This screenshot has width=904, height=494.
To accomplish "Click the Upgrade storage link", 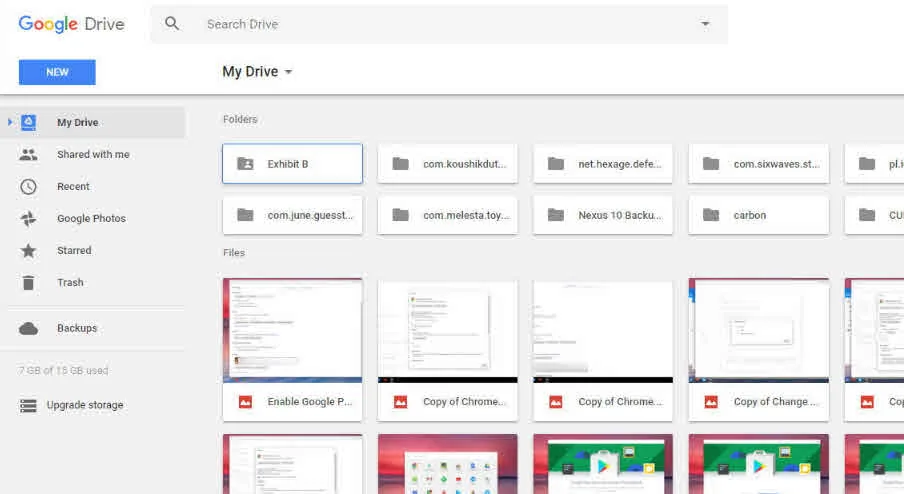I will (85, 405).
